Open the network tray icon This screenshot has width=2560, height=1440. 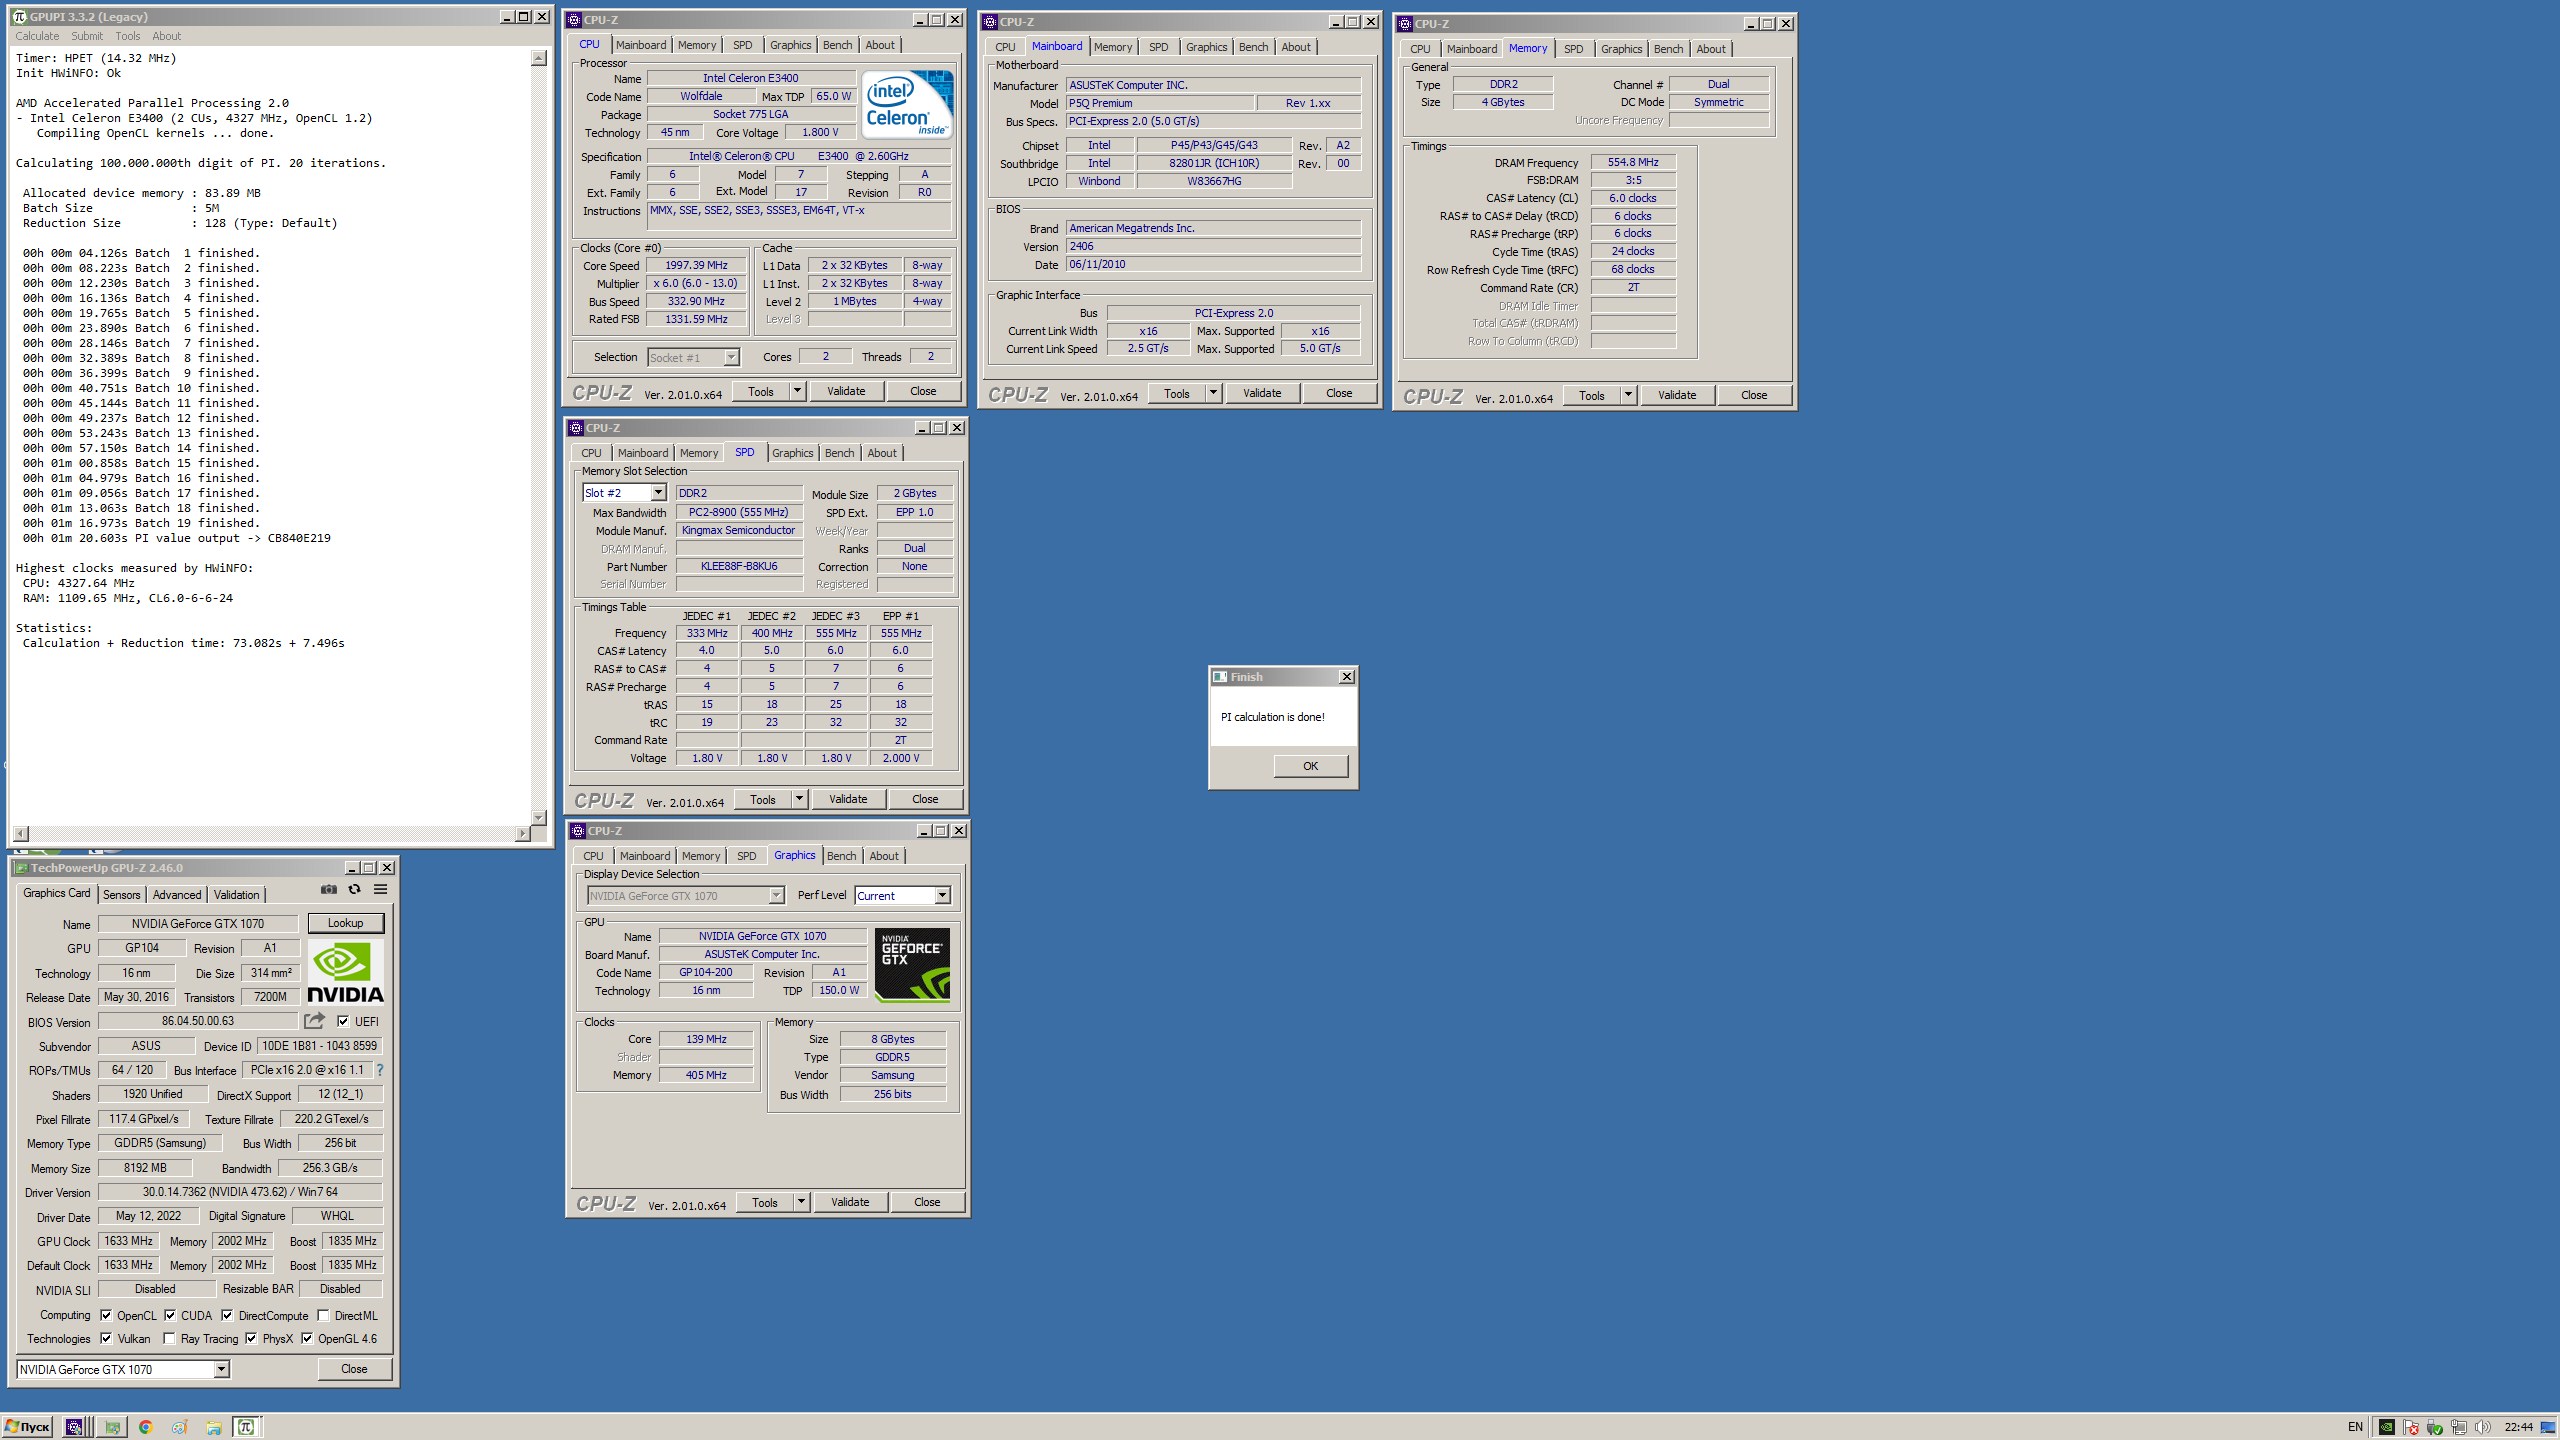click(x=2459, y=1427)
